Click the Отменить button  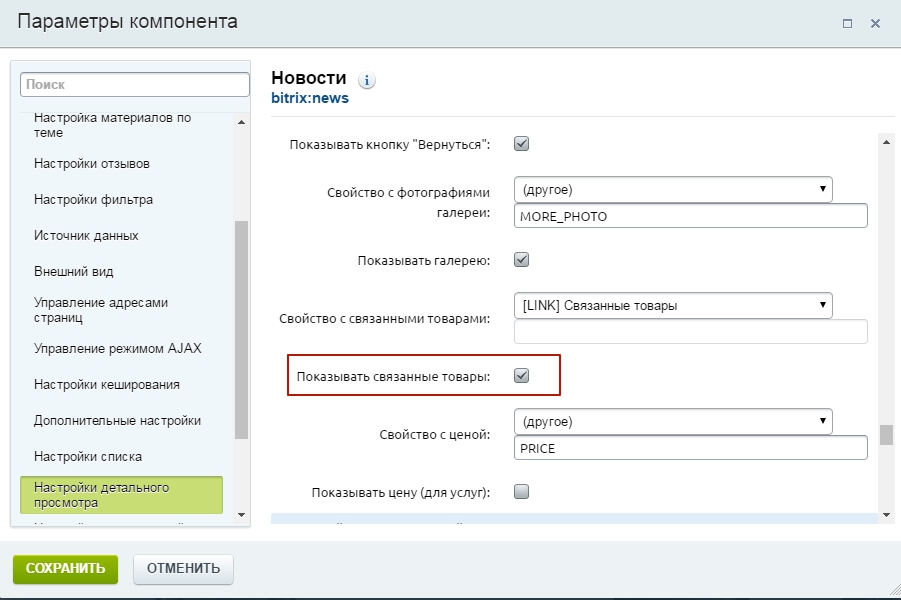pos(183,568)
